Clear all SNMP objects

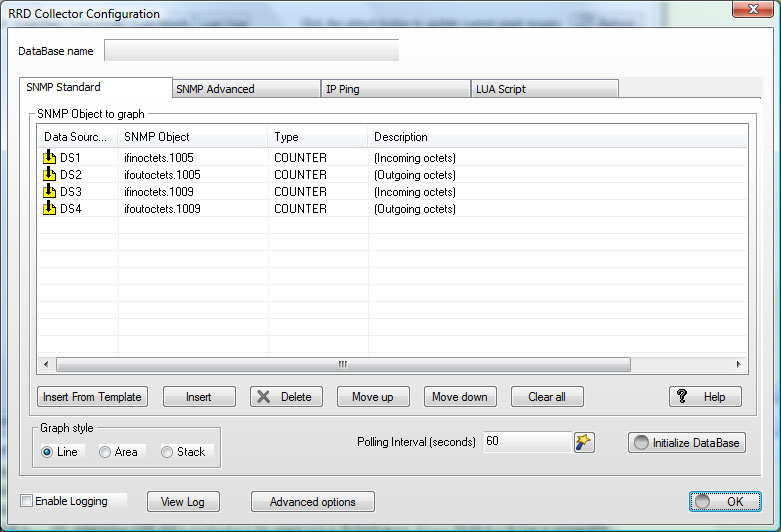547,397
